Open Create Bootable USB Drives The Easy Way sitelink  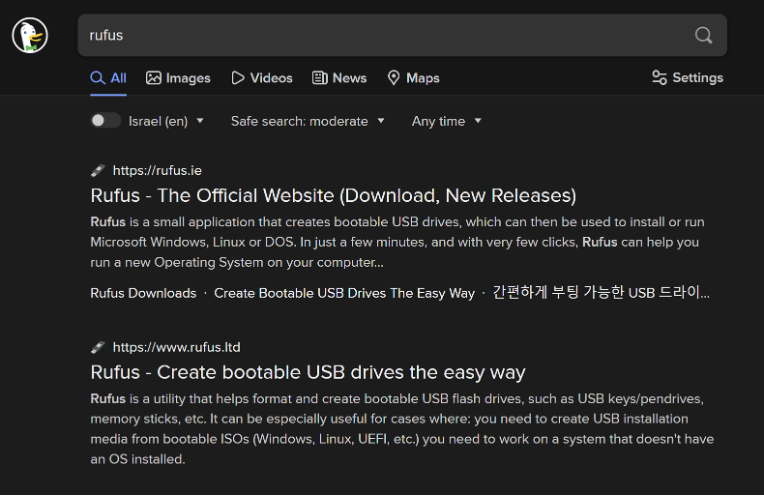tap(344, 293)
